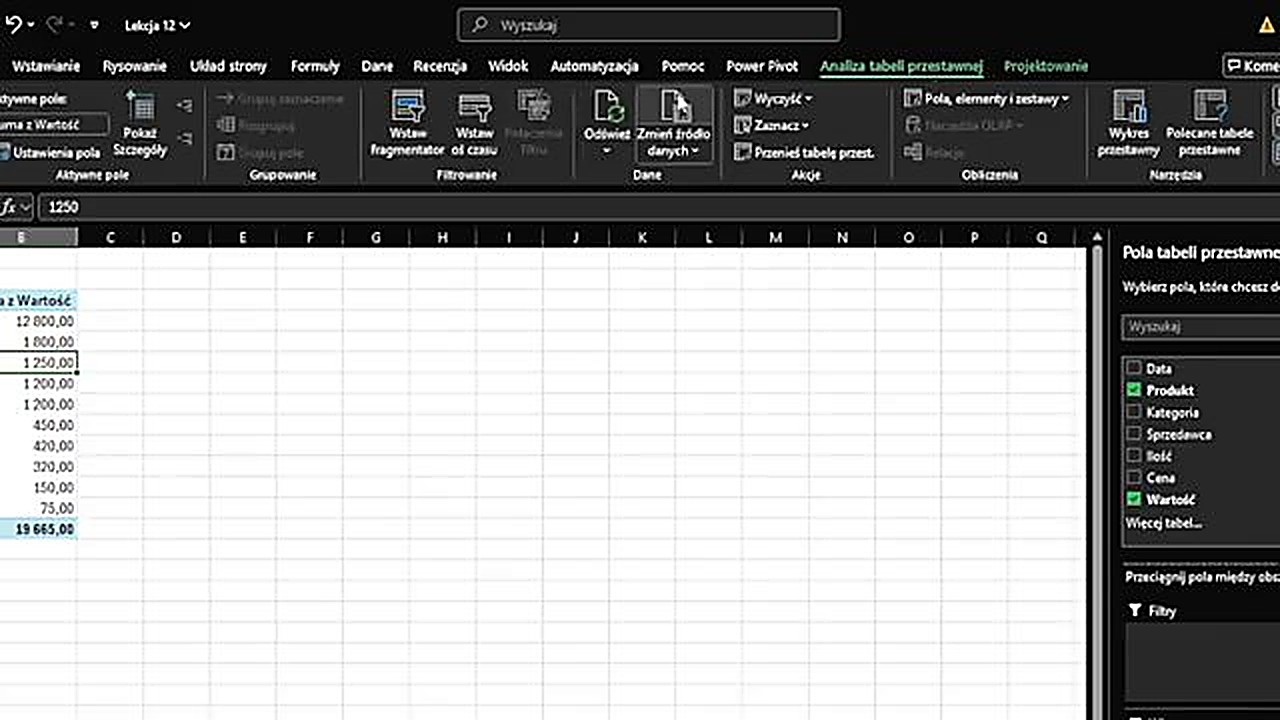Expand the Wyczyść dropdown
The image size is (1280, 720).
[x=773, y=99]
